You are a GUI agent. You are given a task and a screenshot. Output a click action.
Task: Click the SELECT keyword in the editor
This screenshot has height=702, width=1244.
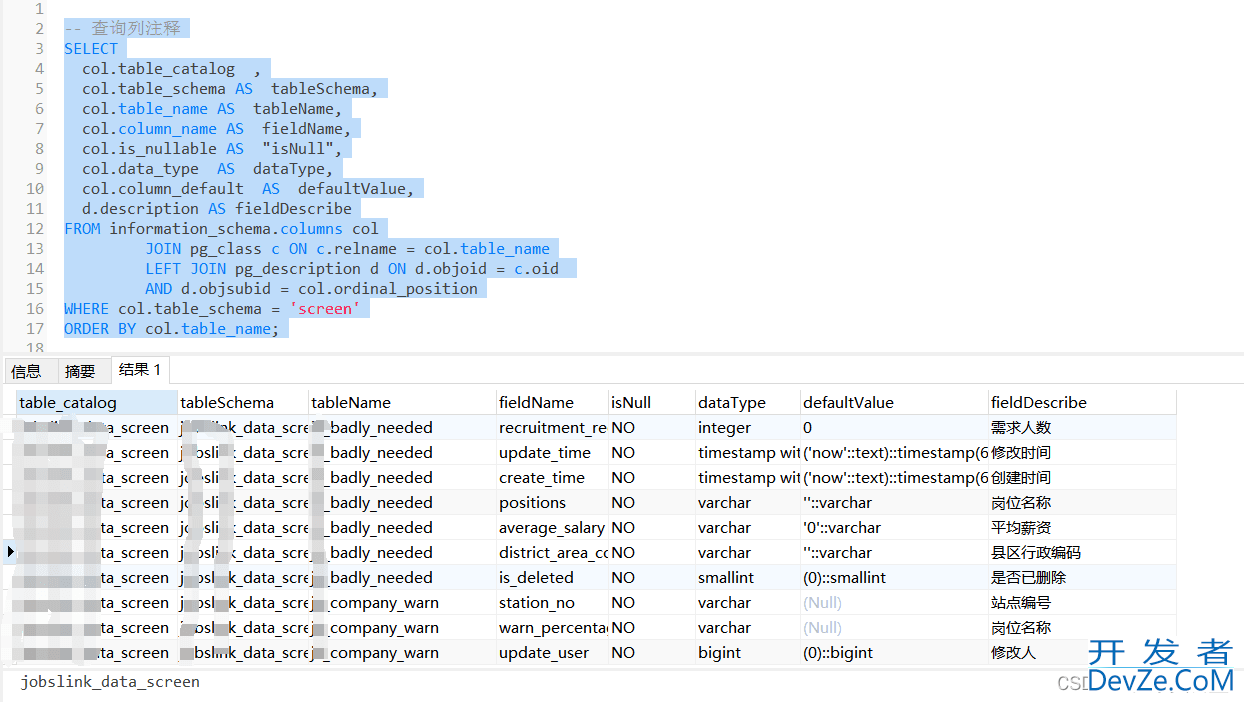point(91,48)
